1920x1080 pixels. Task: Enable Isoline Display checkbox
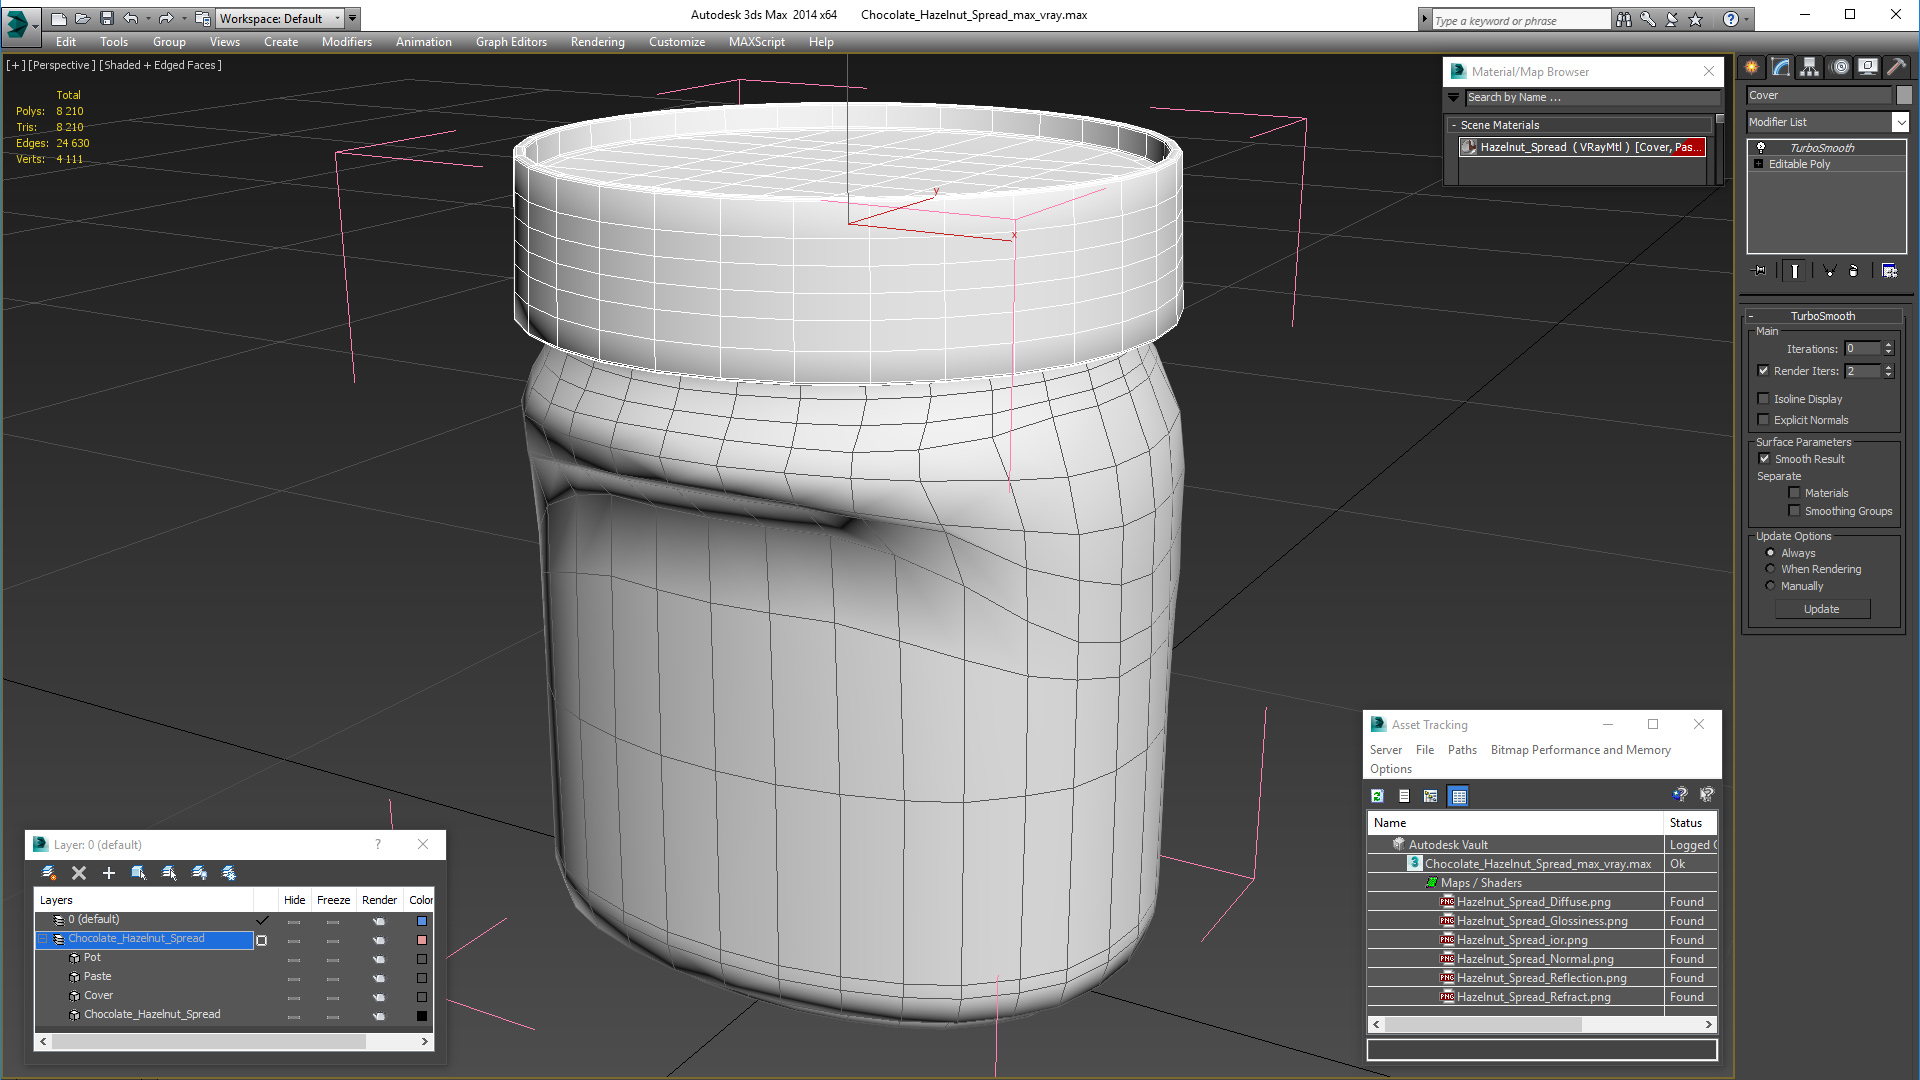coord(1764,399)
